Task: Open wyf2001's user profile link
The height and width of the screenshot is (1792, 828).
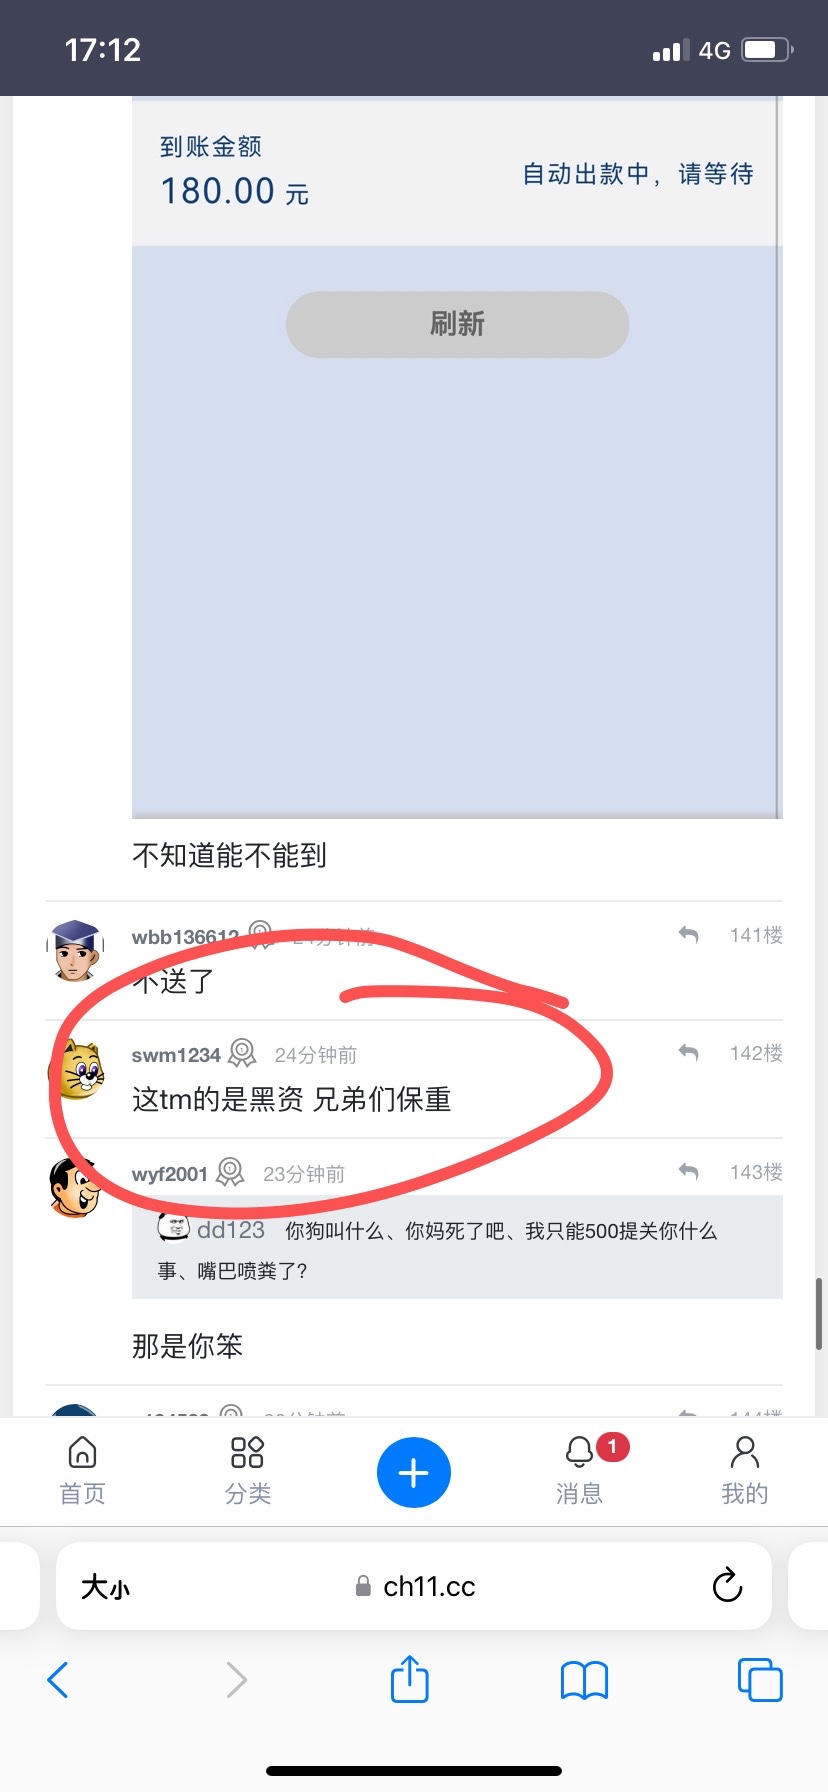Action: (x=170, y=1174)
